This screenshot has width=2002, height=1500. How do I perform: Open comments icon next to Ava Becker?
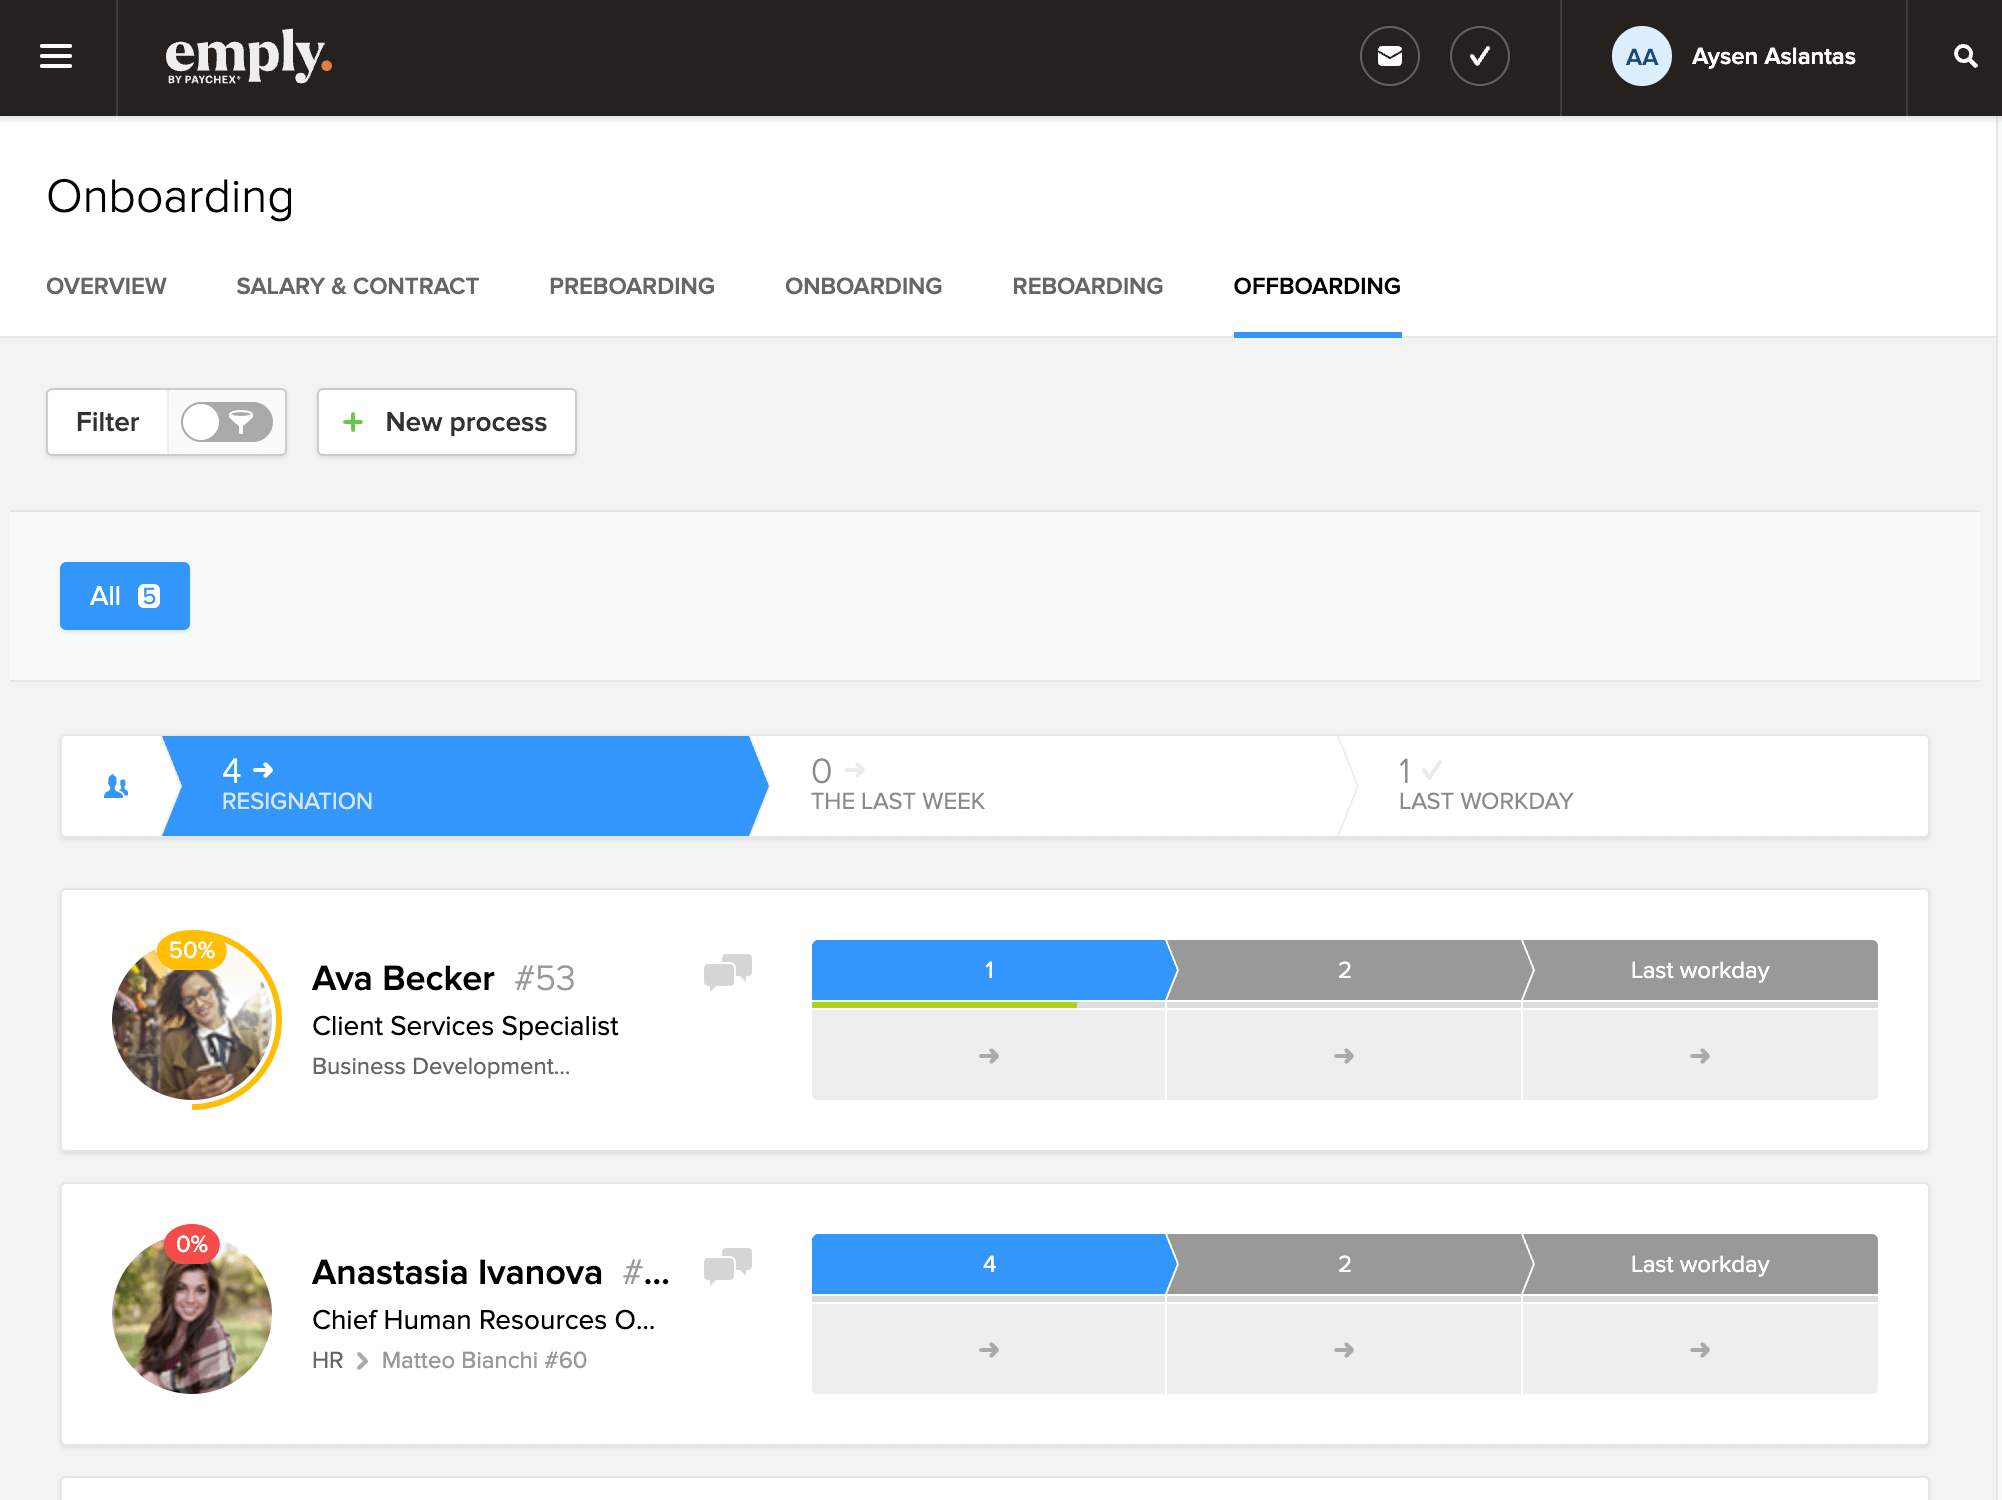point(727,972)
